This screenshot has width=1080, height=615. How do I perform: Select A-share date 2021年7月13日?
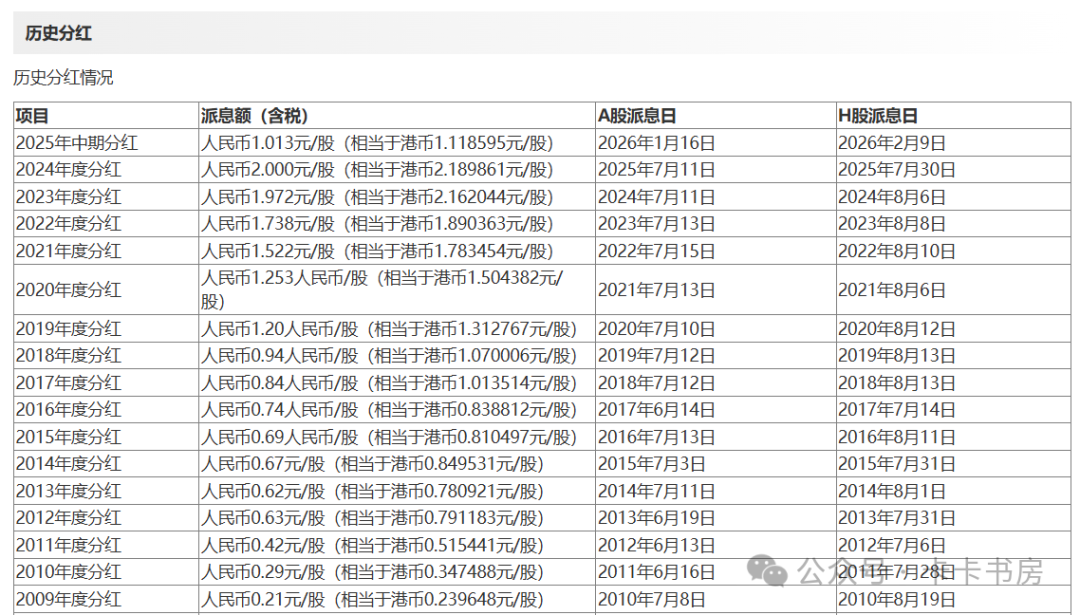(656, 290)
